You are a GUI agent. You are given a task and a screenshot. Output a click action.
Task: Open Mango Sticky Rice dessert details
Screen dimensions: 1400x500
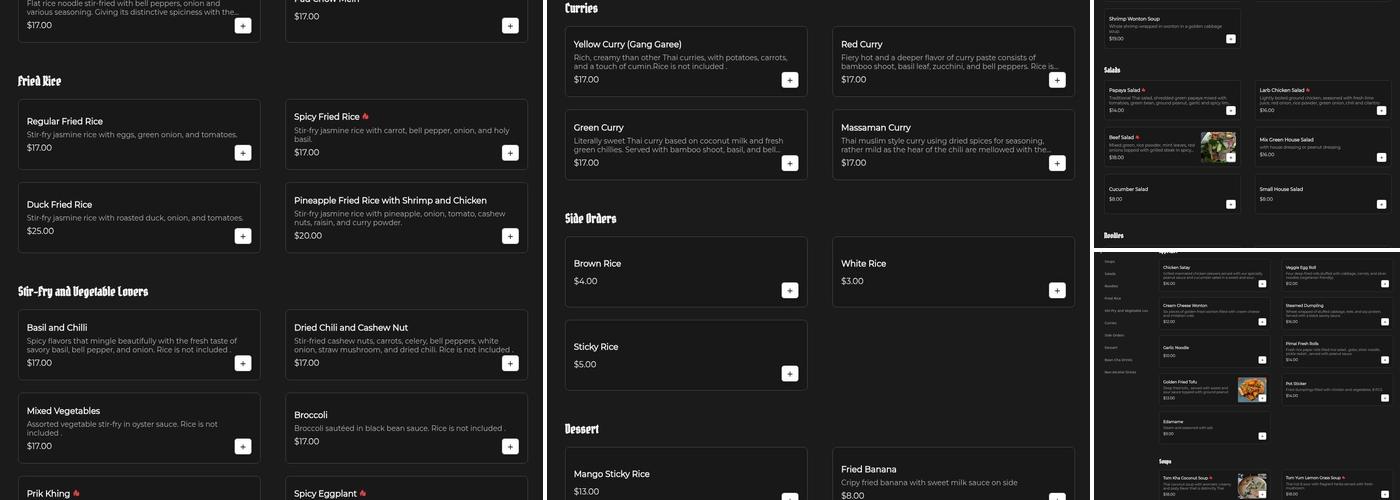click(611, 474)
